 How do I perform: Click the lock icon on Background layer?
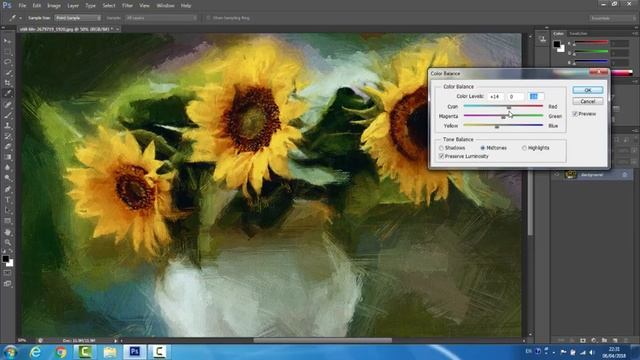point(624,175)
